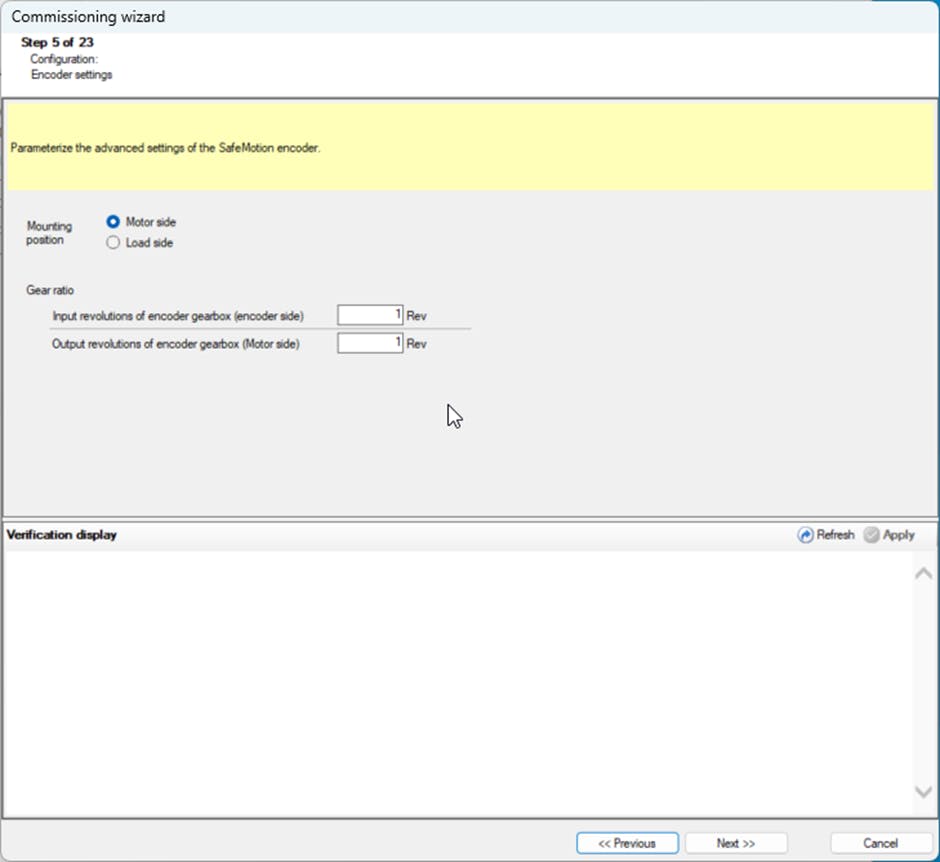Click the input revolutions encoder side field
Screen dimensions: 940x862
[370, 315]
